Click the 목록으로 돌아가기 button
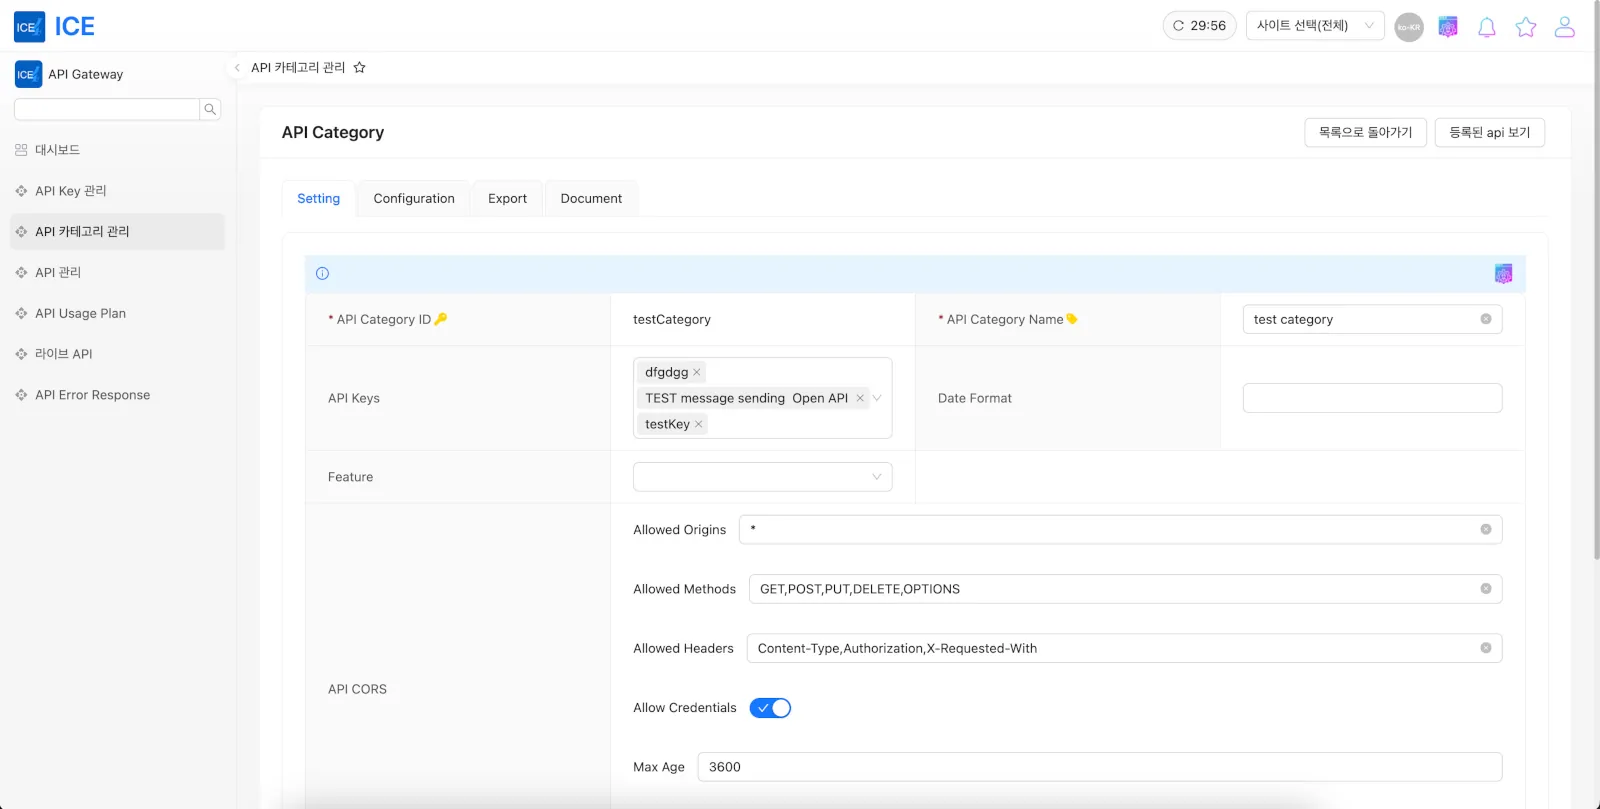1600x809 pixels. (1365, 132)
